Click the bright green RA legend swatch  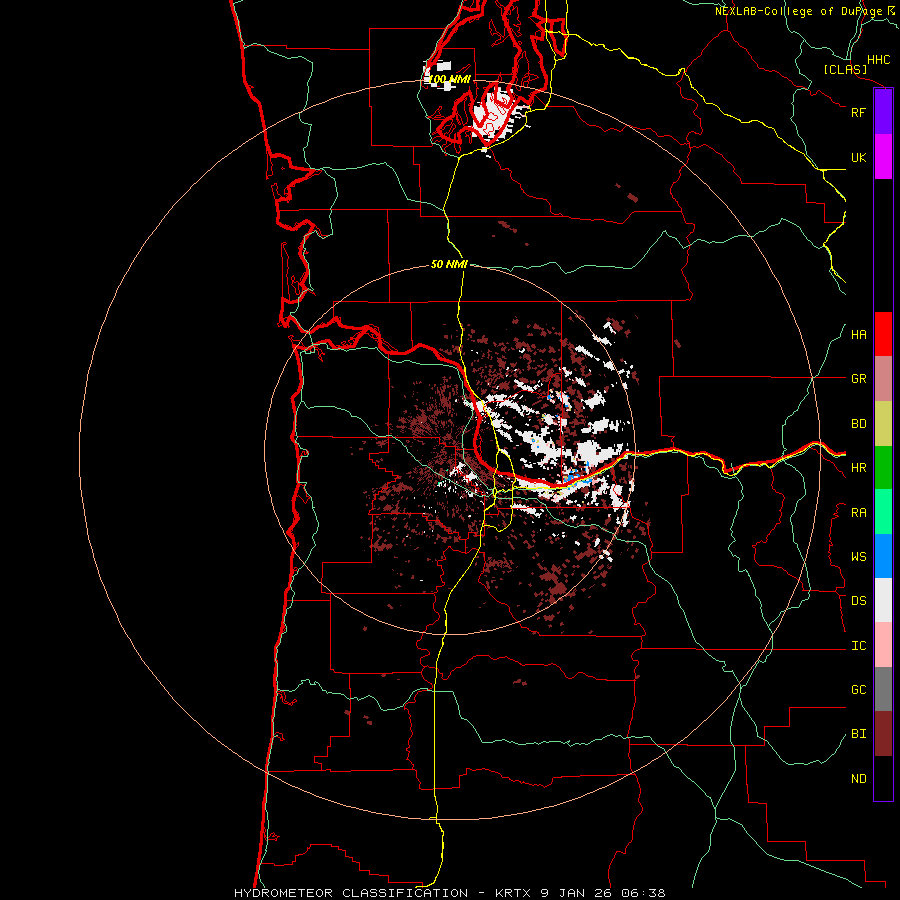tap(883, 512)
